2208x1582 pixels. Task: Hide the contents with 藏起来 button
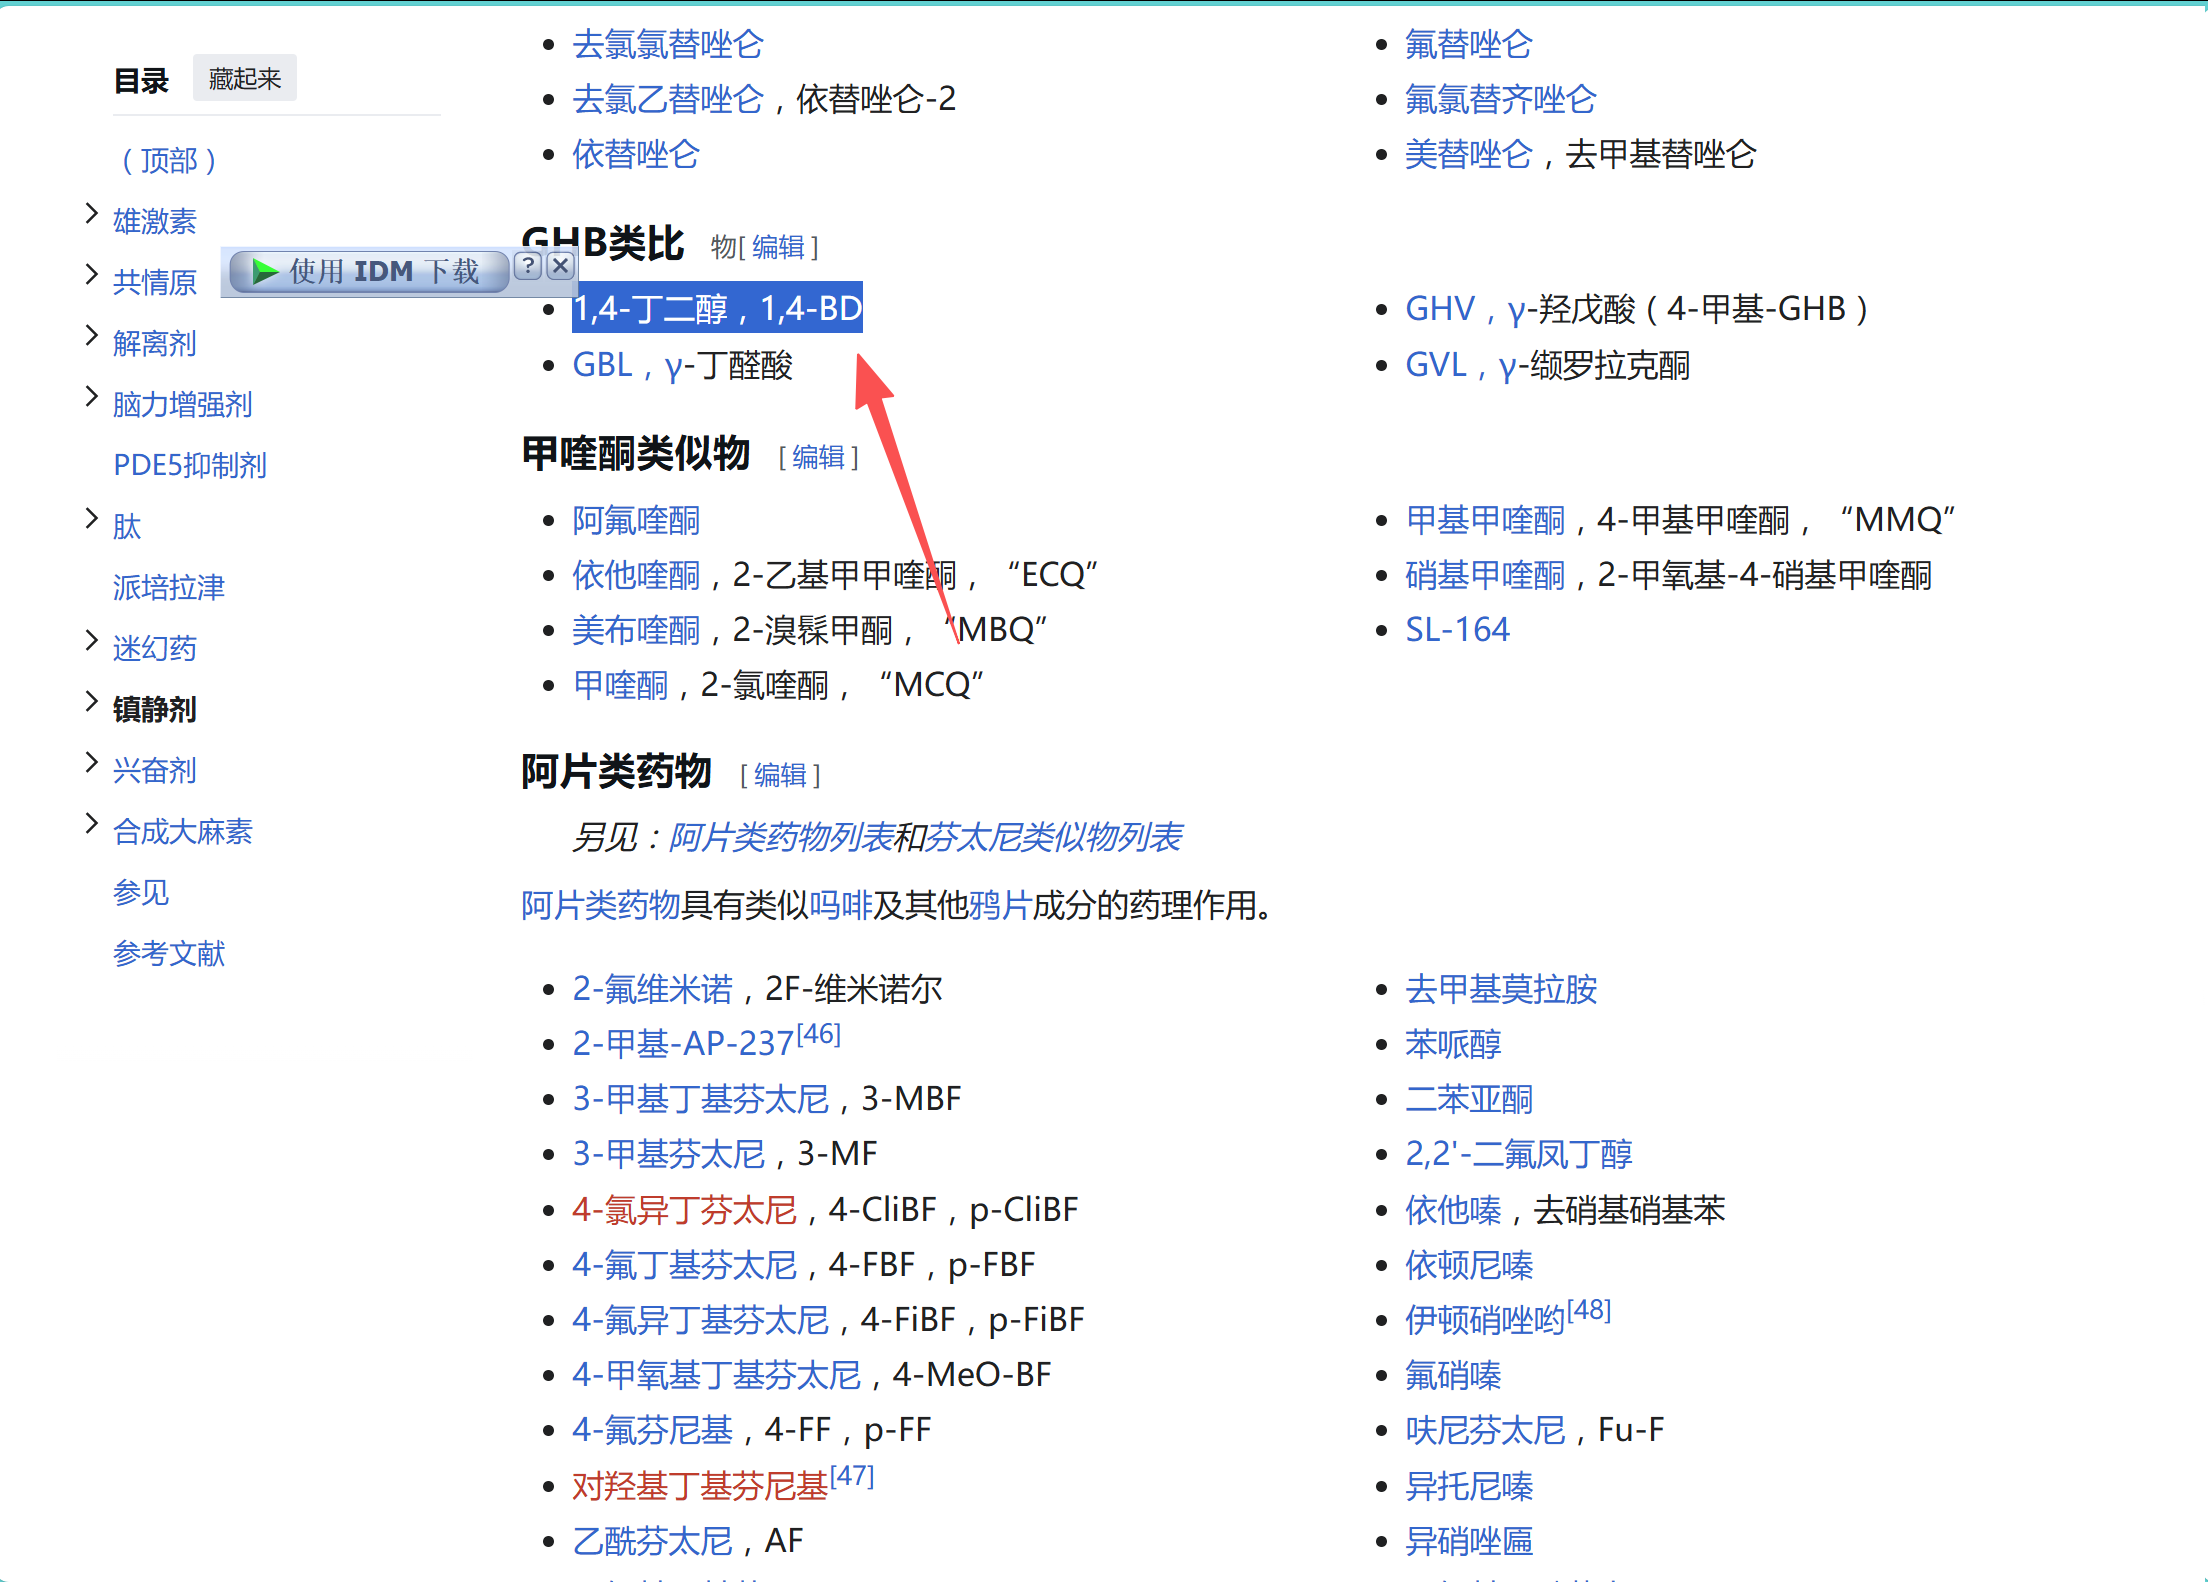point(244,79)
